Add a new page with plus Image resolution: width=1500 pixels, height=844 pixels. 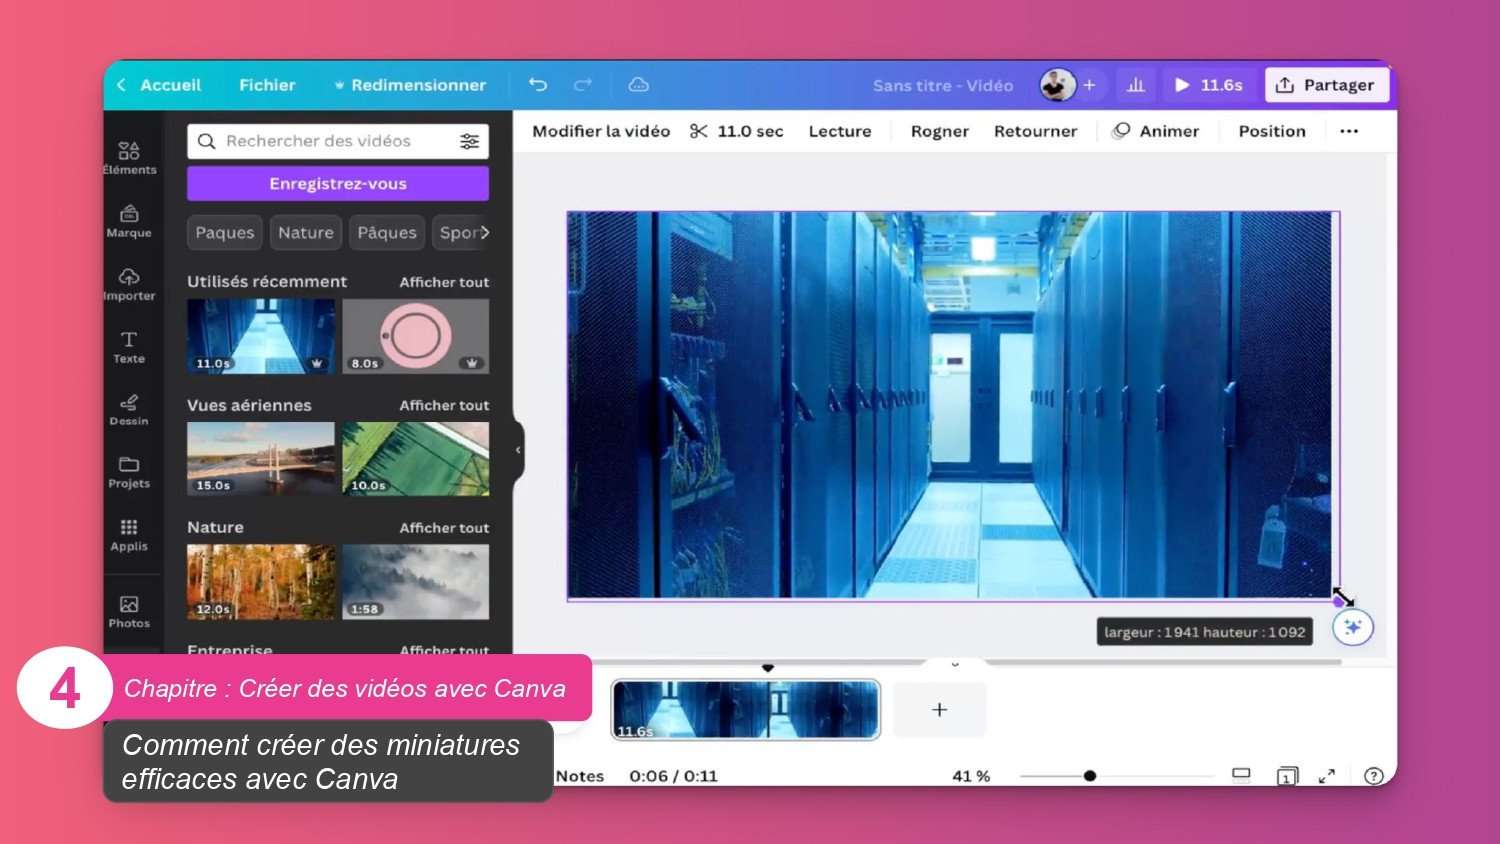[x=939, y=710]
